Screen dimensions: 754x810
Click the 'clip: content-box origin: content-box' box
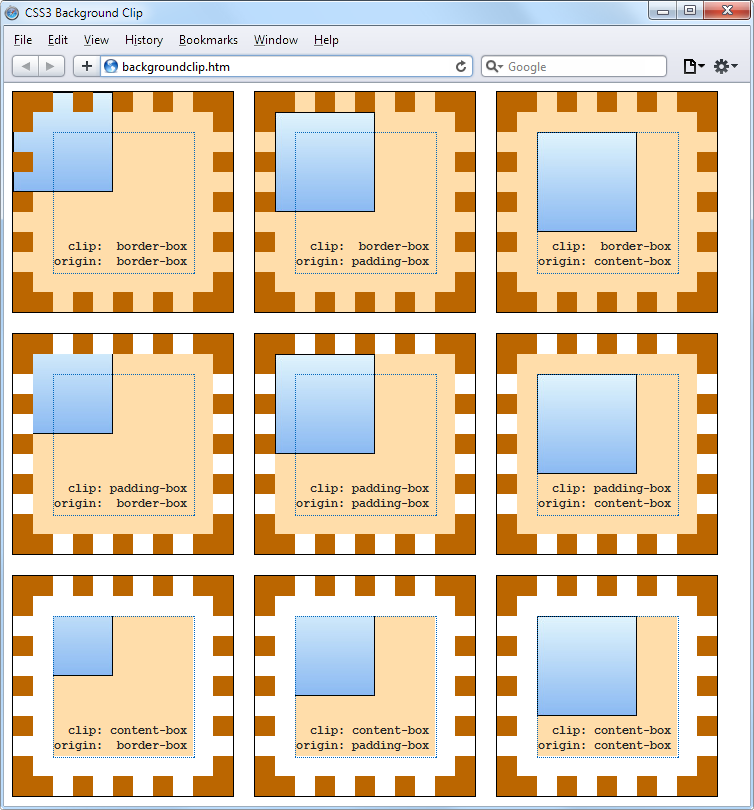(607, 686)
